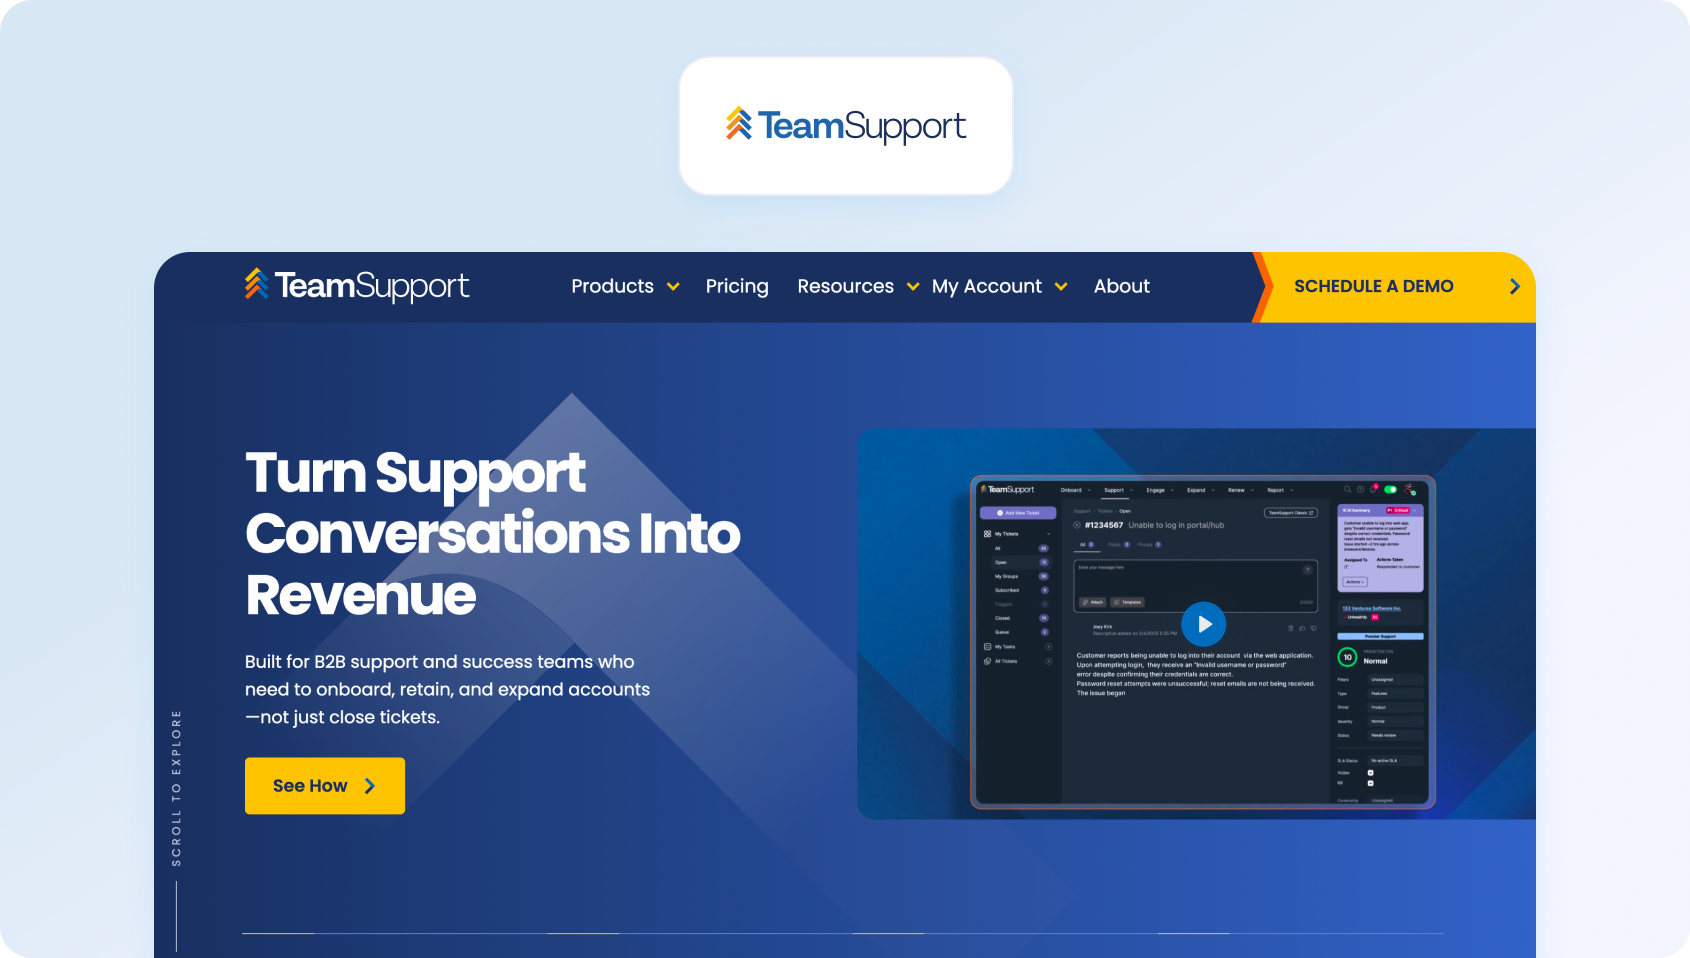Expand the Resources dropdown chevron
1690x958 pixels.
pyautogui.click(x=913, y=287)
